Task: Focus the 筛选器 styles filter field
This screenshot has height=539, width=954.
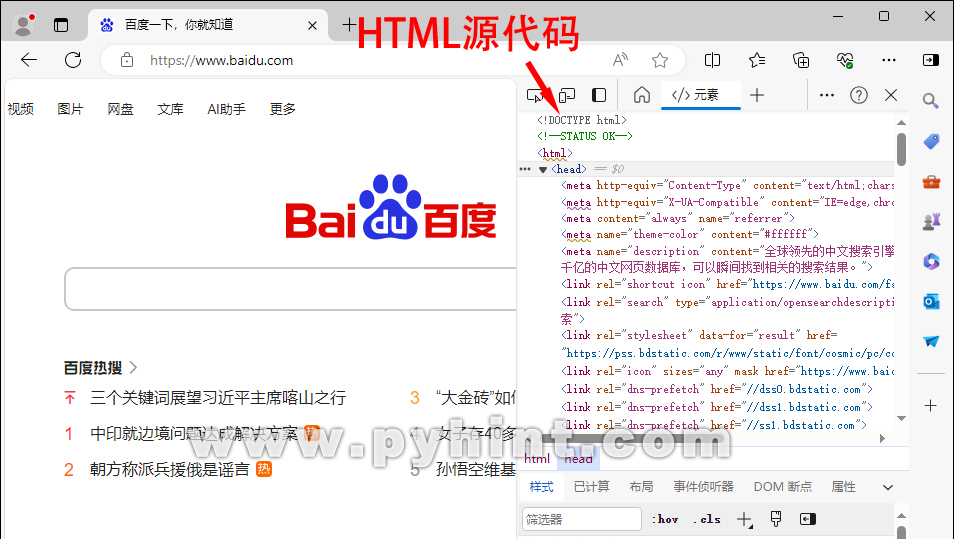Action: 582,520
